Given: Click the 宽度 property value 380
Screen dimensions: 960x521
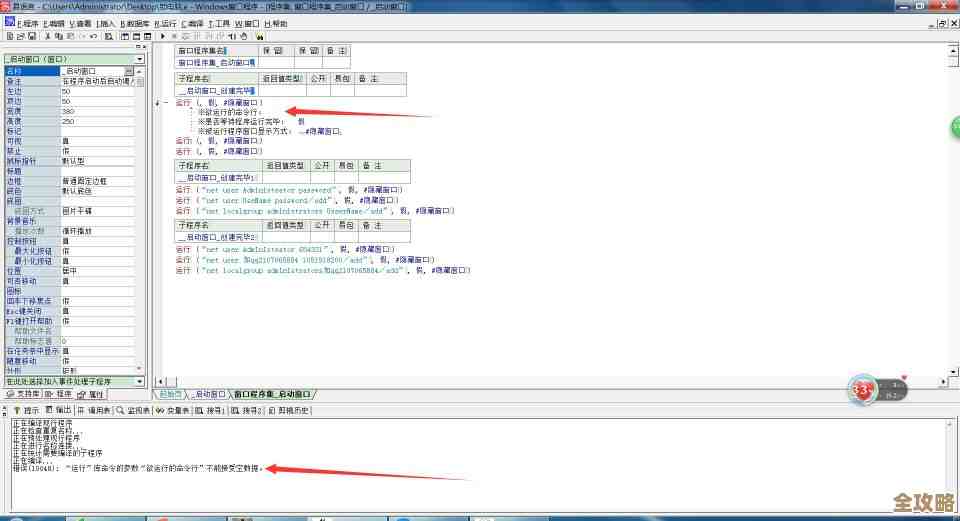Looking at the screenshot, I should [100, 111].
